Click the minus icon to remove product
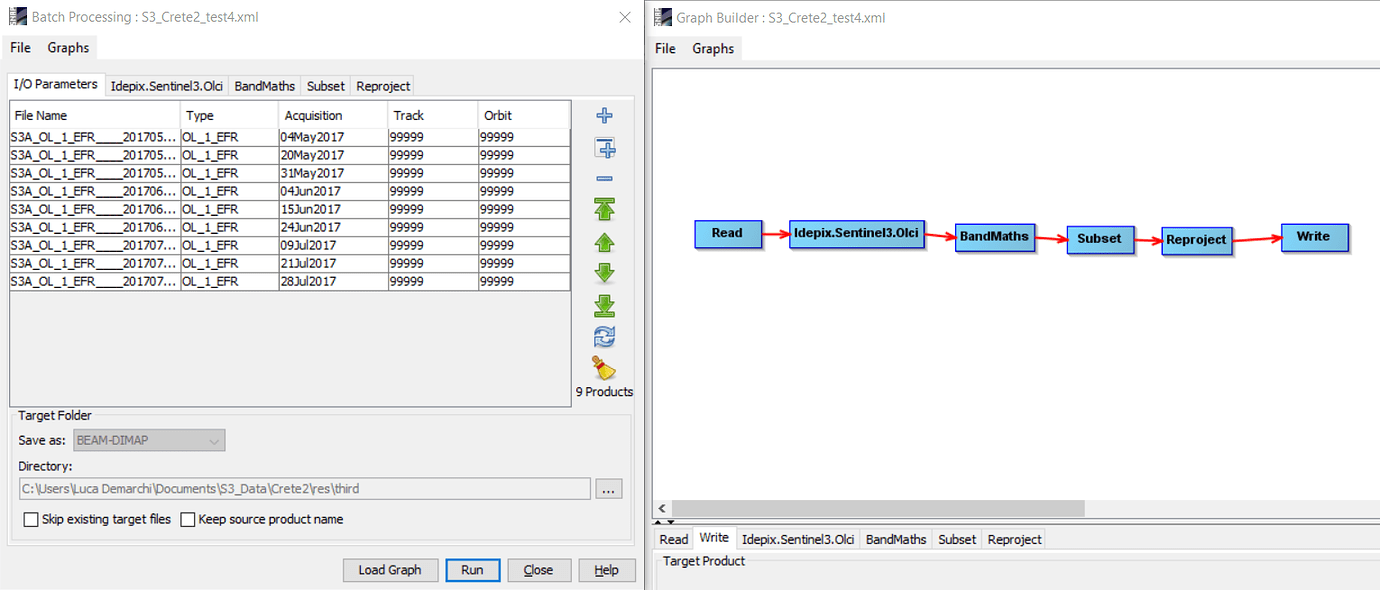 604,179
